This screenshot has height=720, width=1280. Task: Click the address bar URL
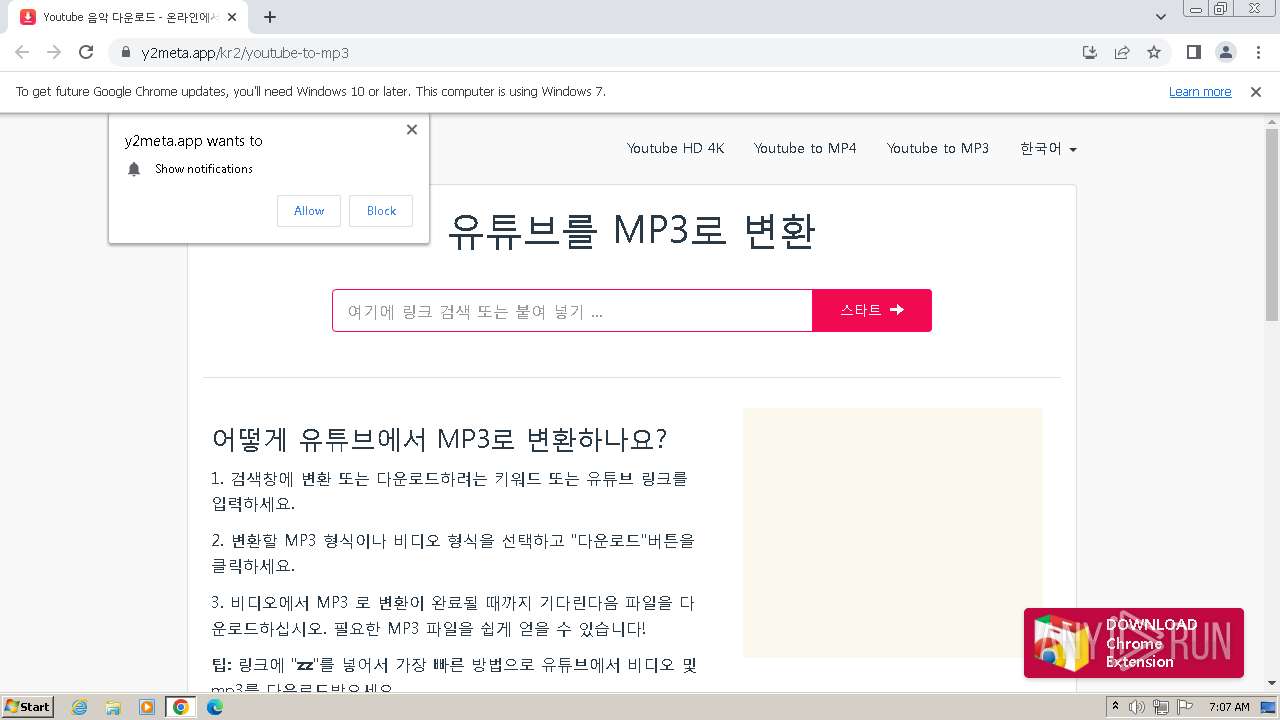tap(245, 53)
